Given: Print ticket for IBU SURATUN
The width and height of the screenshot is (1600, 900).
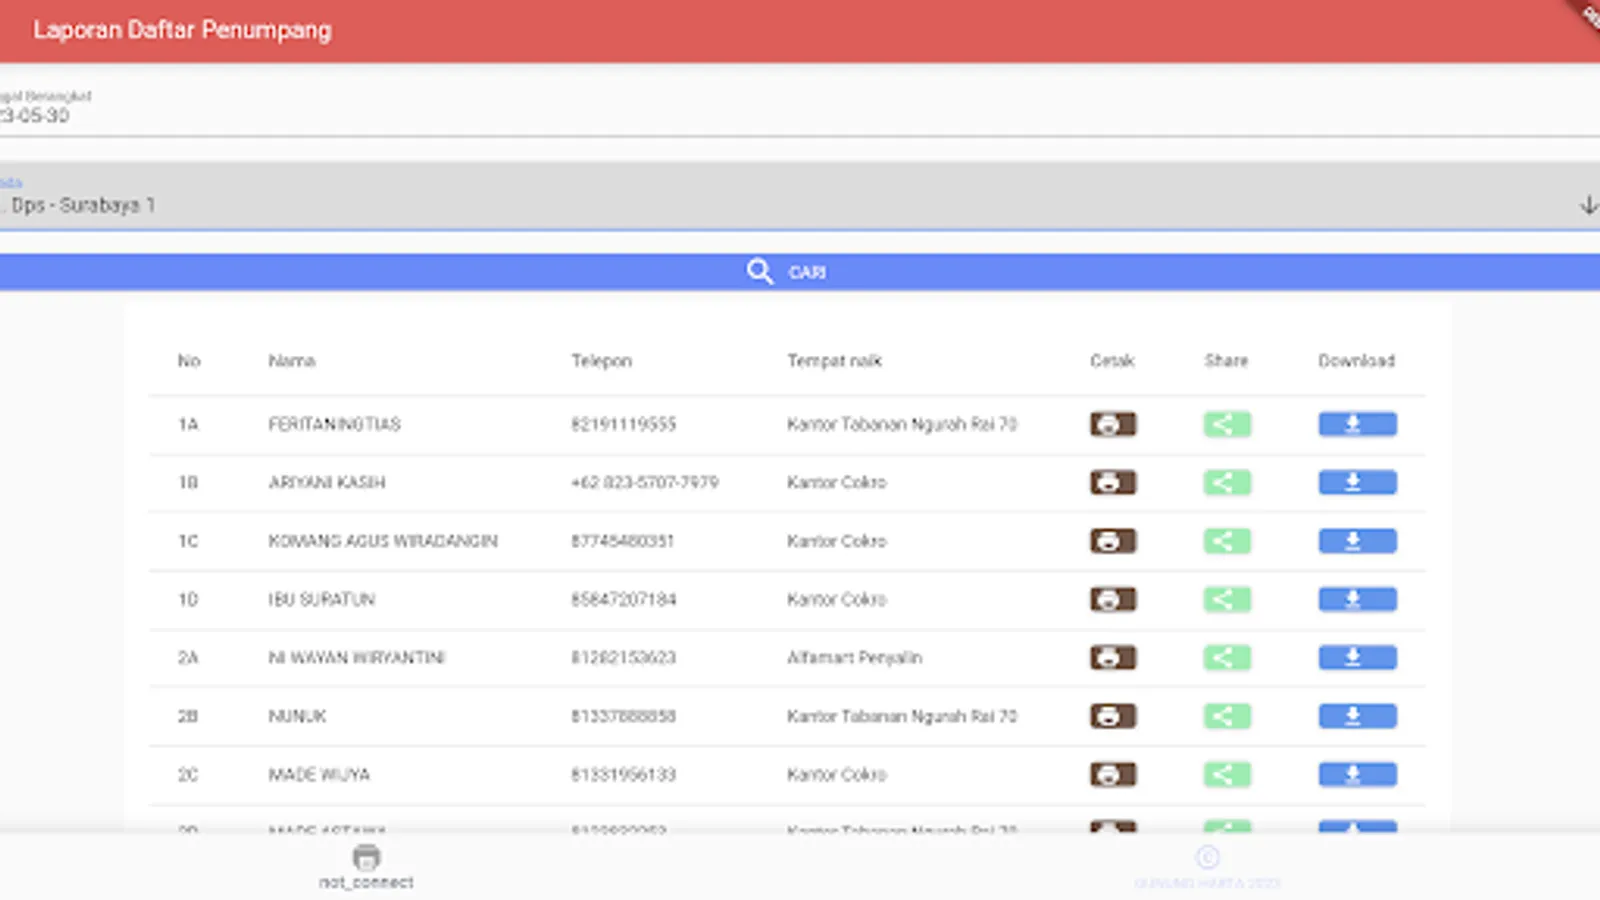Looking at the screenshot, I should [x=1112, y=599].
